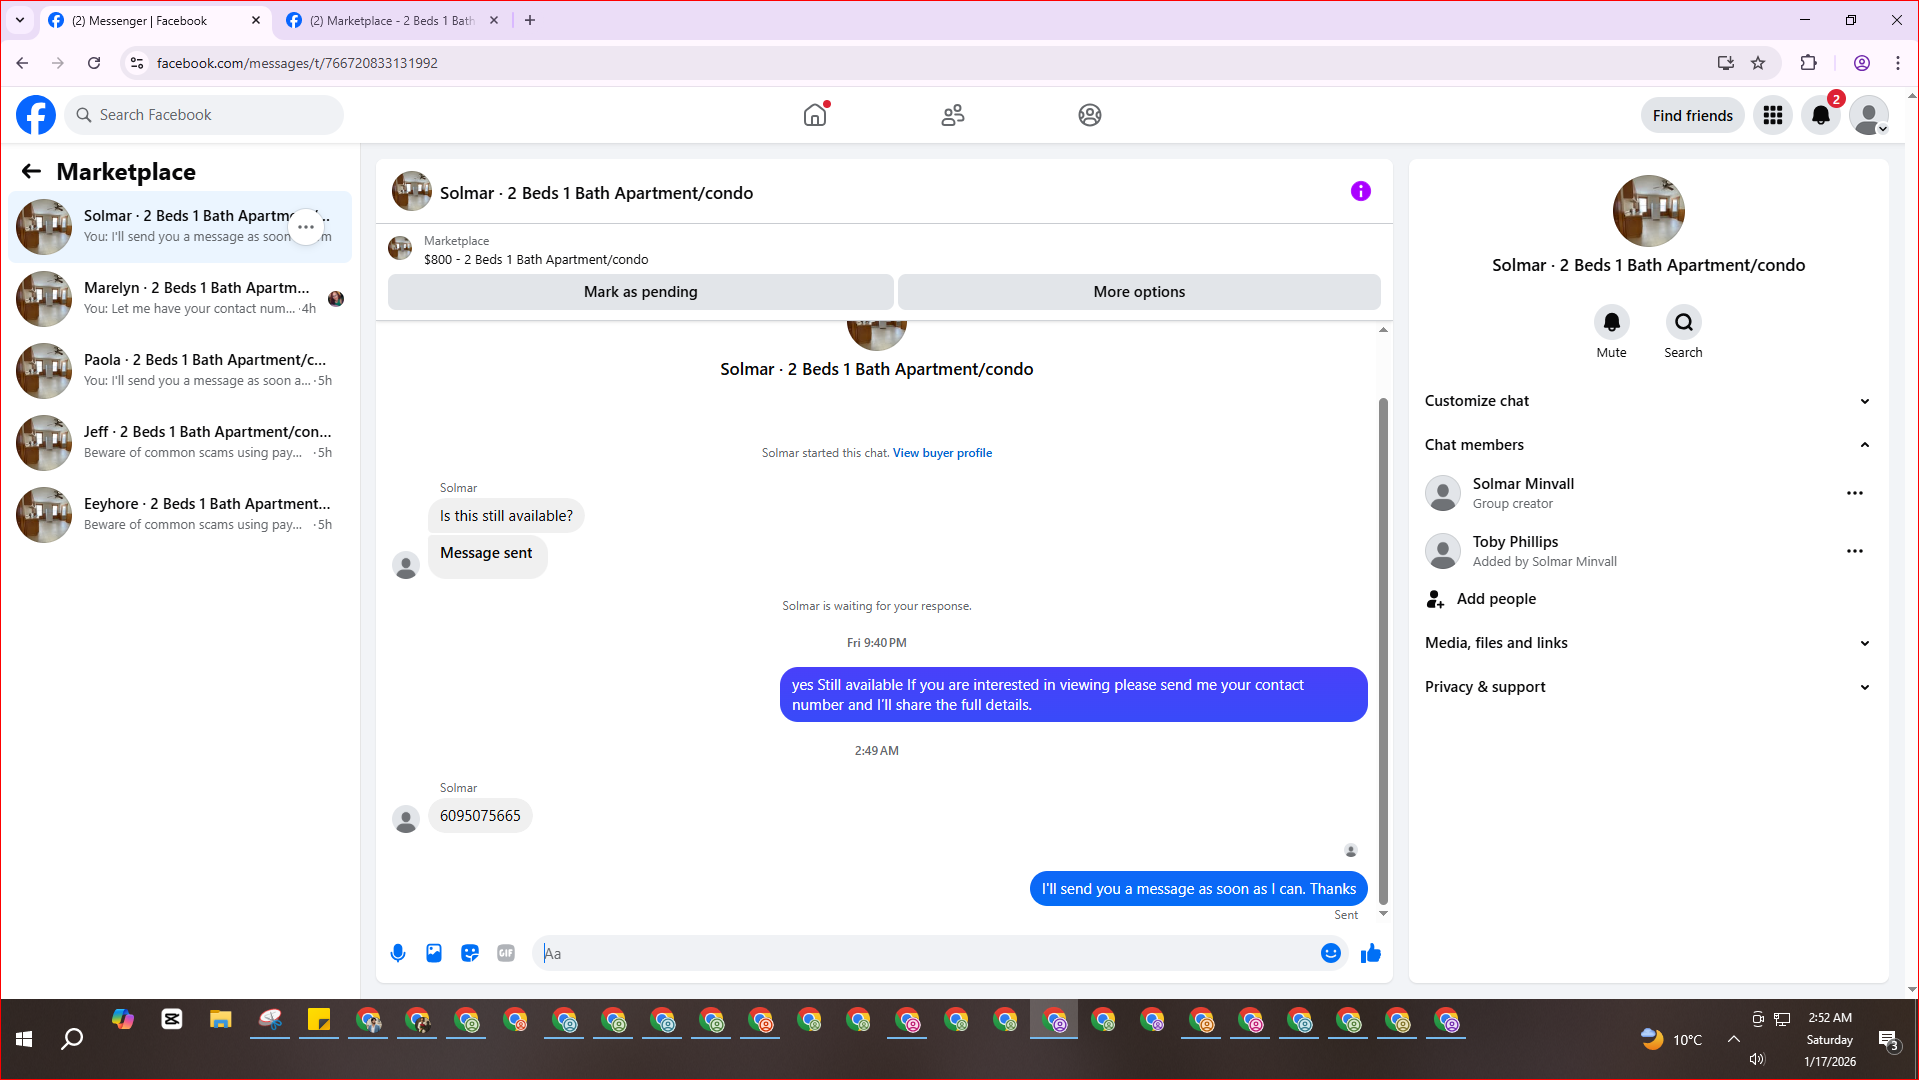Open View buyer profile link
Viewport: 1919px width, 1080px height.
click(942, 453)
